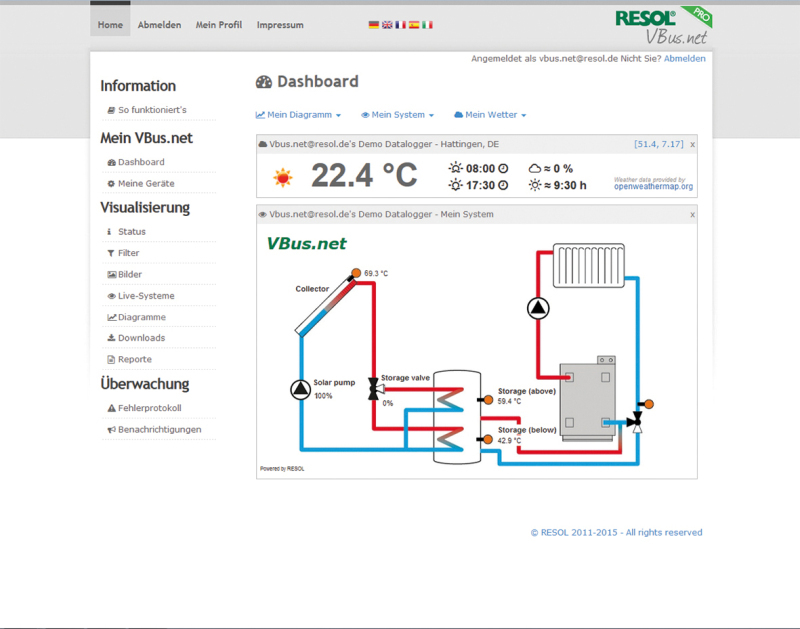Open So funktioniert's in the sidebar
Screen dimensions: 800x629
coord(152,110)
